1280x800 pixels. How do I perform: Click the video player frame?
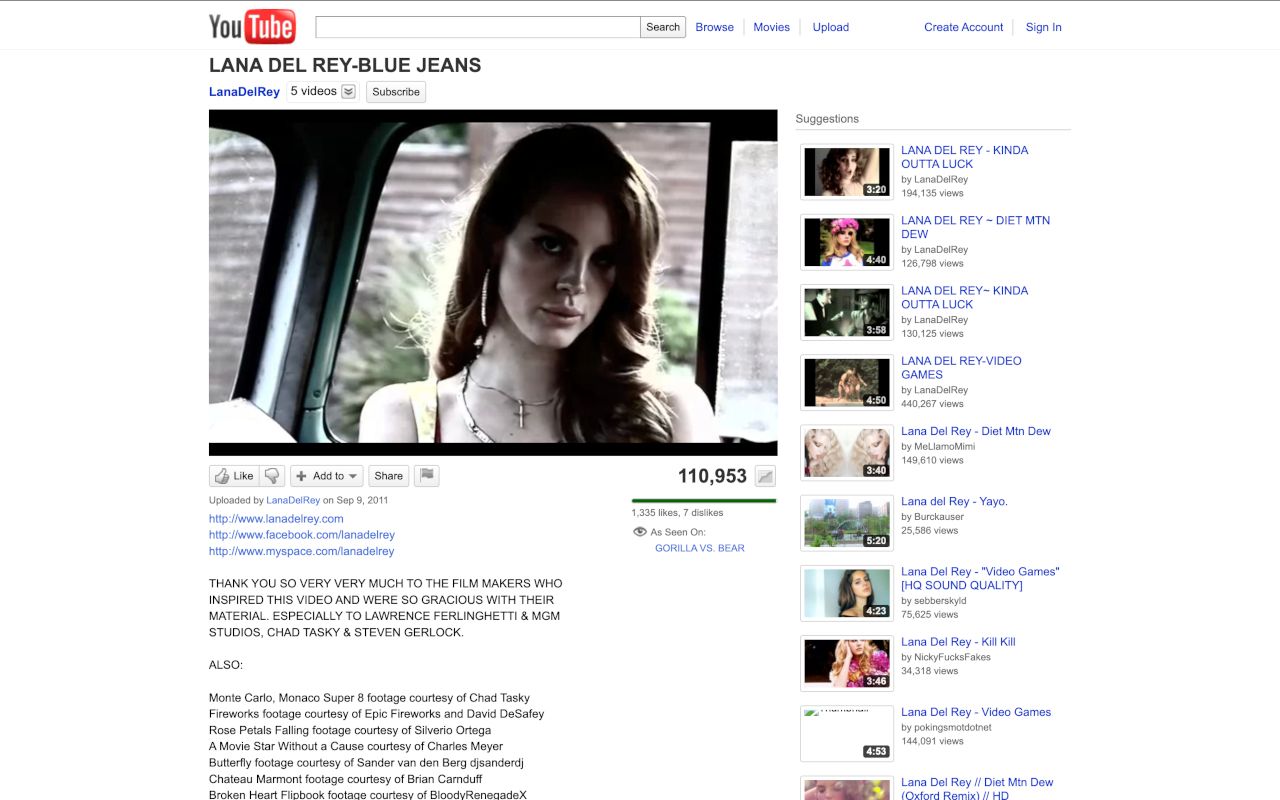(x=493, y=282)
